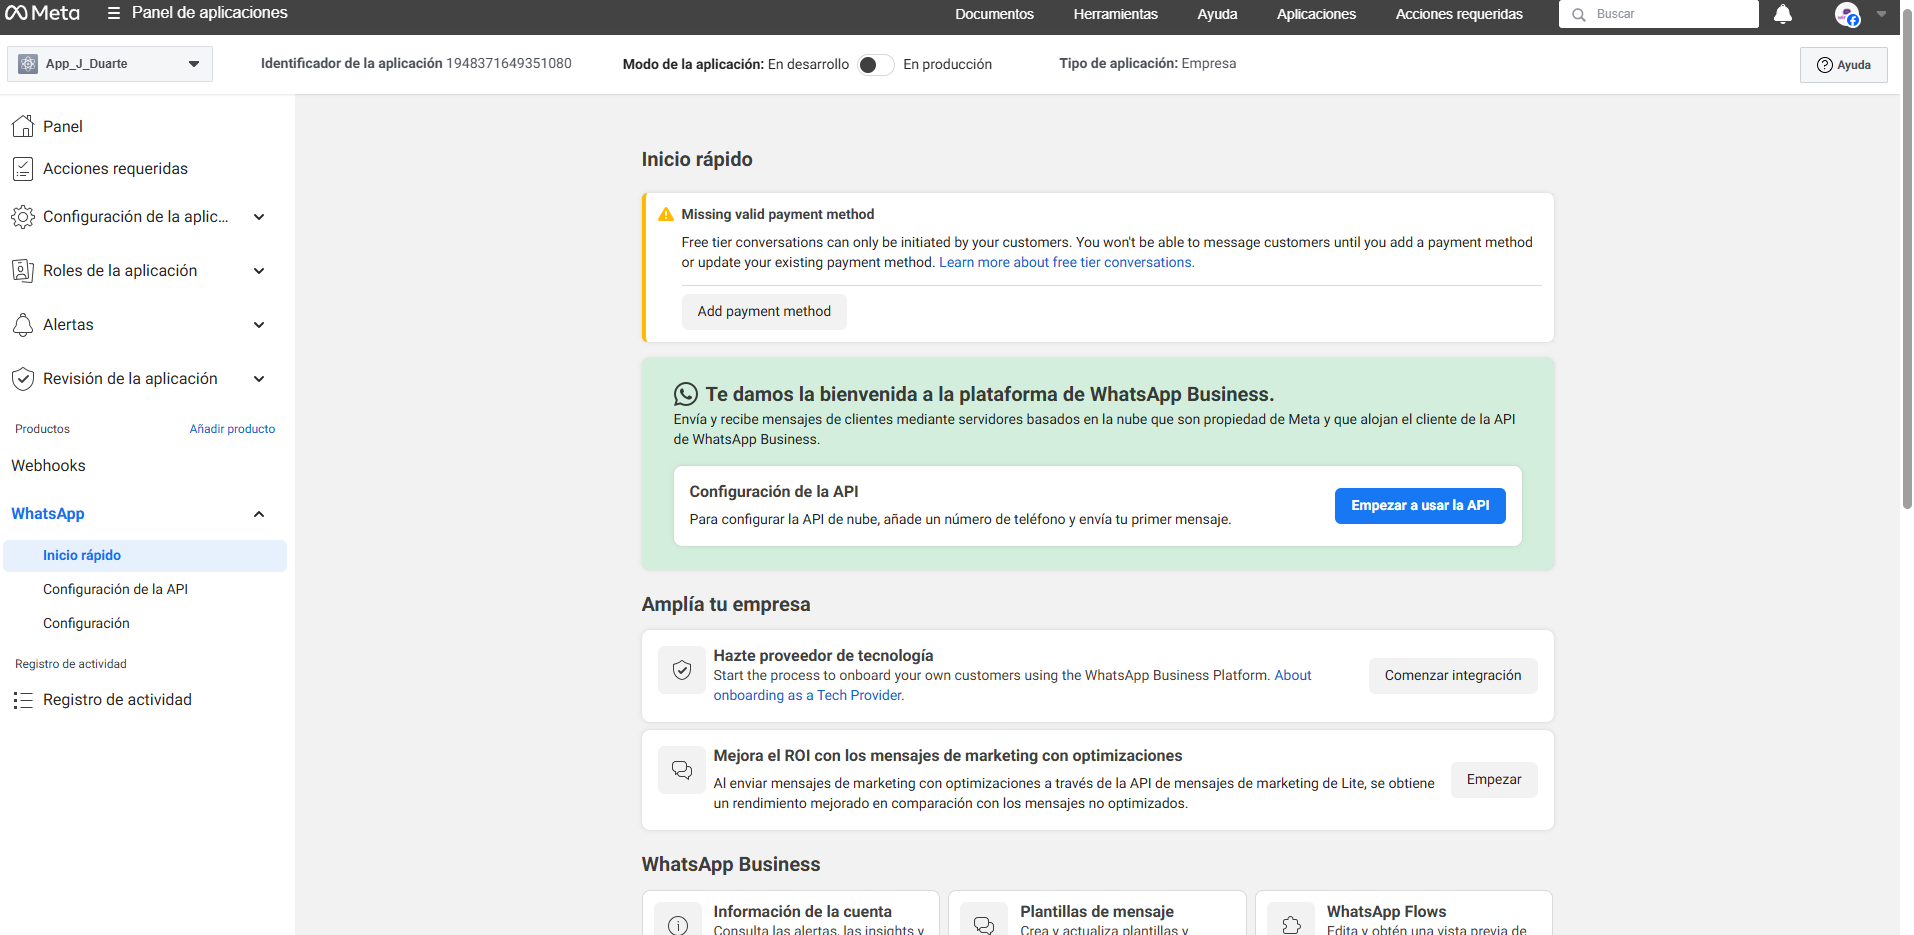Open the profile avatar menu
This screenshot has height=935, width=1914.
(x=1847, y=14)
